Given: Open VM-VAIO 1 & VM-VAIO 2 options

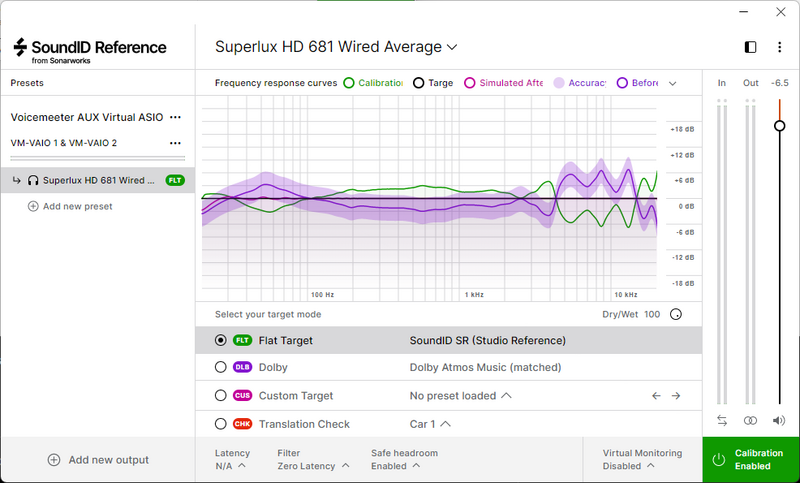Looking at the screenshot, I should pyautogui.click(x=175, y=143).
